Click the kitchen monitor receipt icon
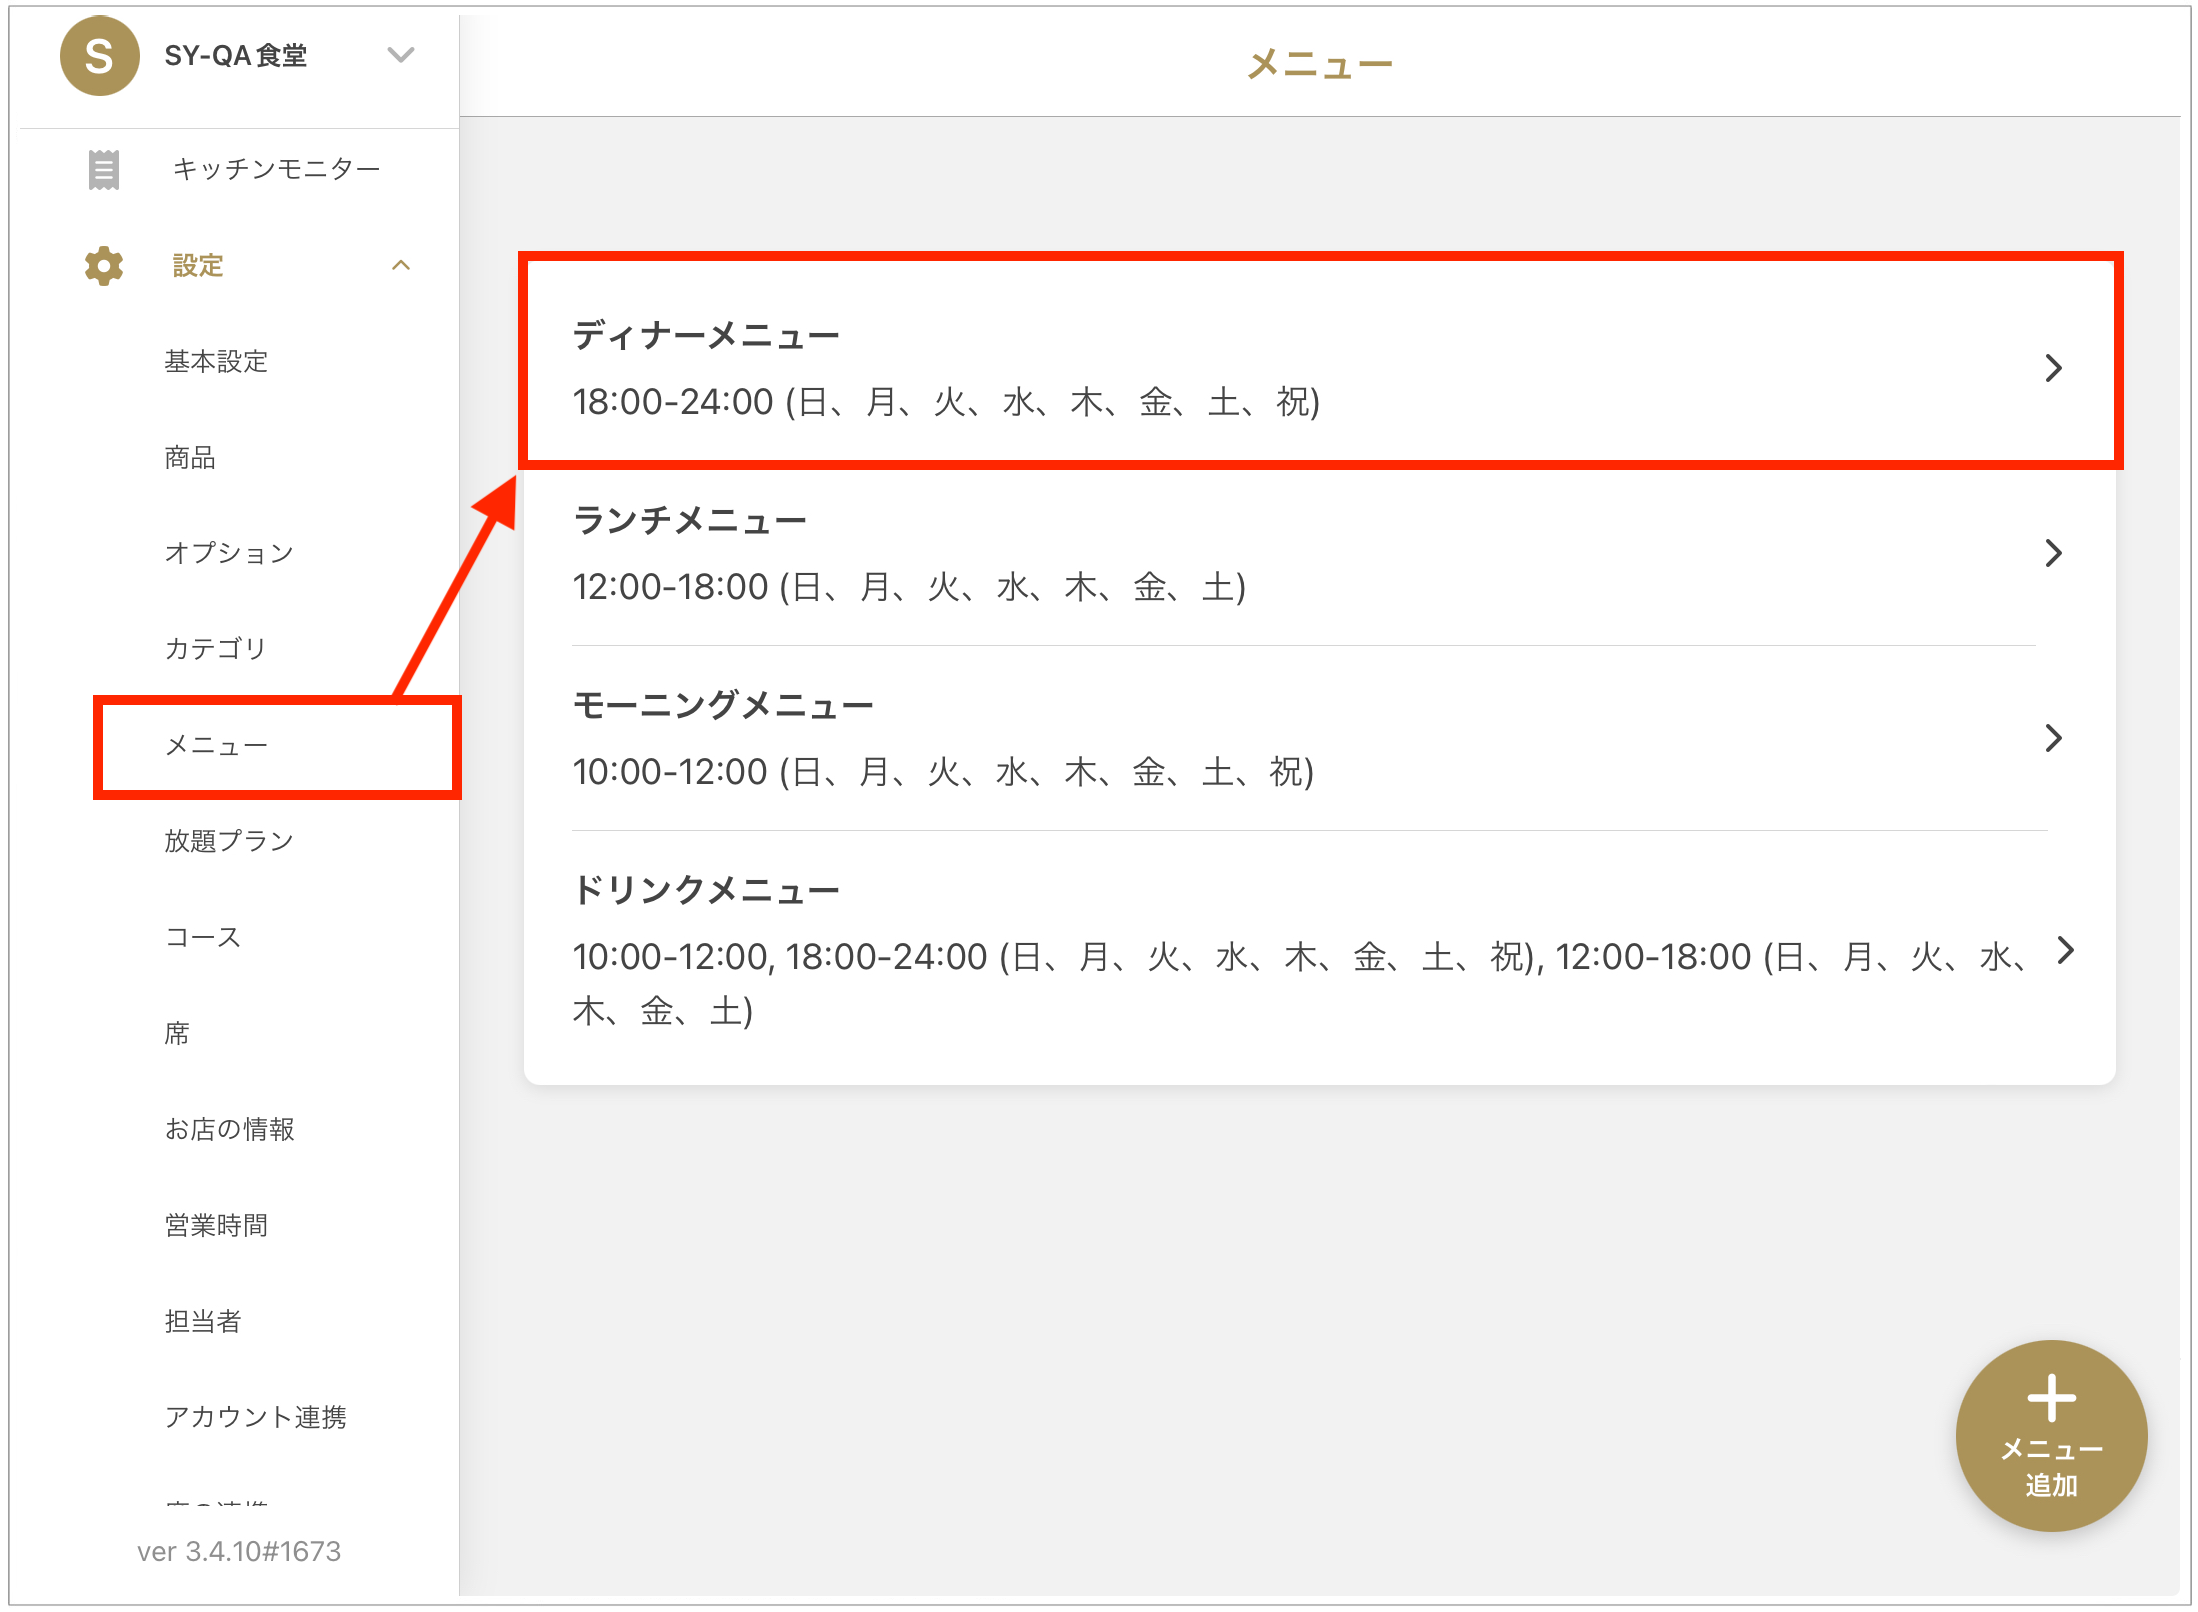The width and height of the screenshot is (2198, 1612). pyautogui.click(x=103, y=169)
